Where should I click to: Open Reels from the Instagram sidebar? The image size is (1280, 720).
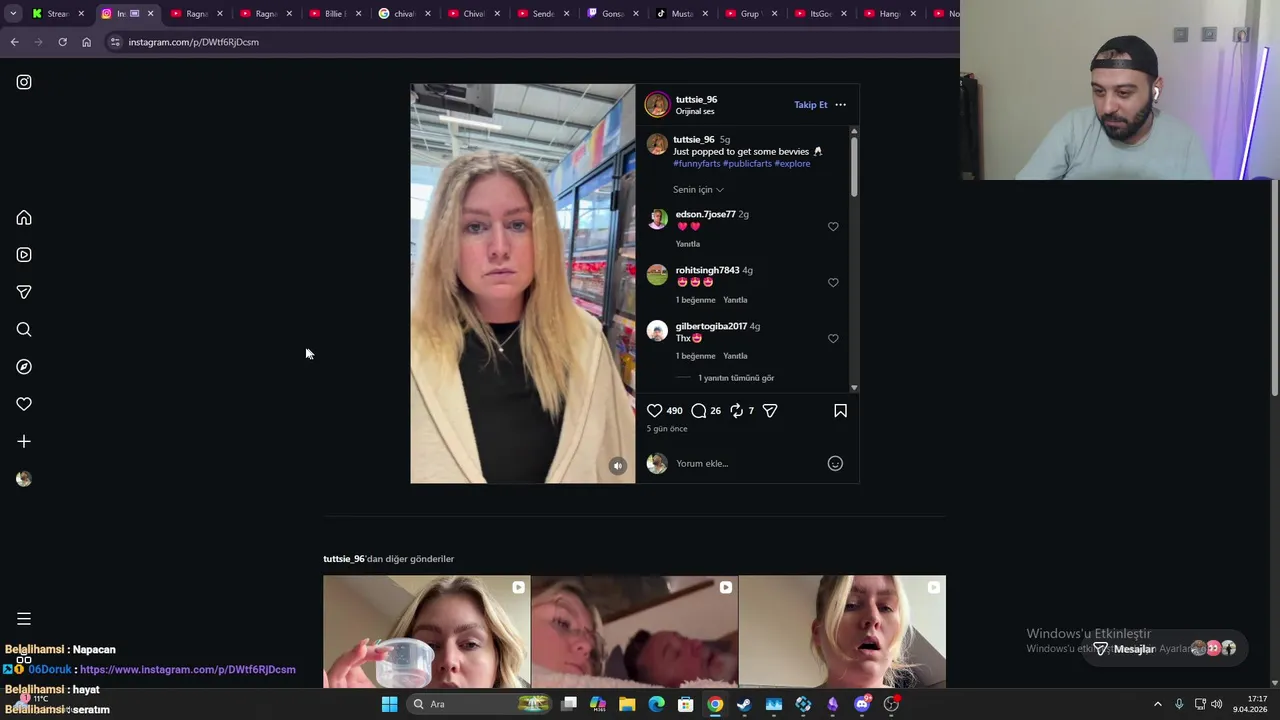[x=24, y=255]
